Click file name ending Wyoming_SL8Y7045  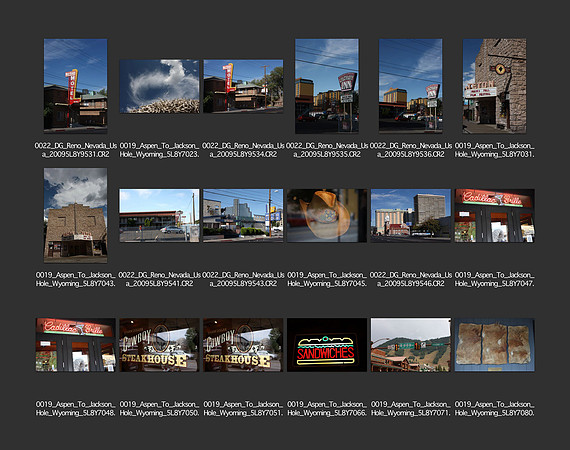click(327, 279)
